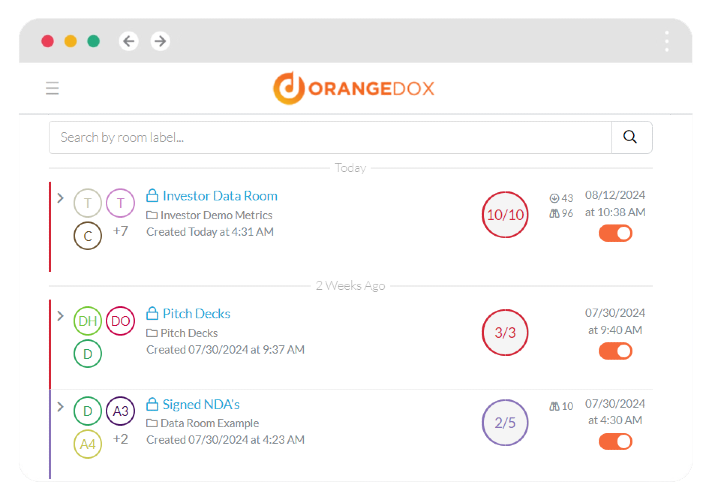
Task: Click the +7 more users indicator
Action: [120, 231]
